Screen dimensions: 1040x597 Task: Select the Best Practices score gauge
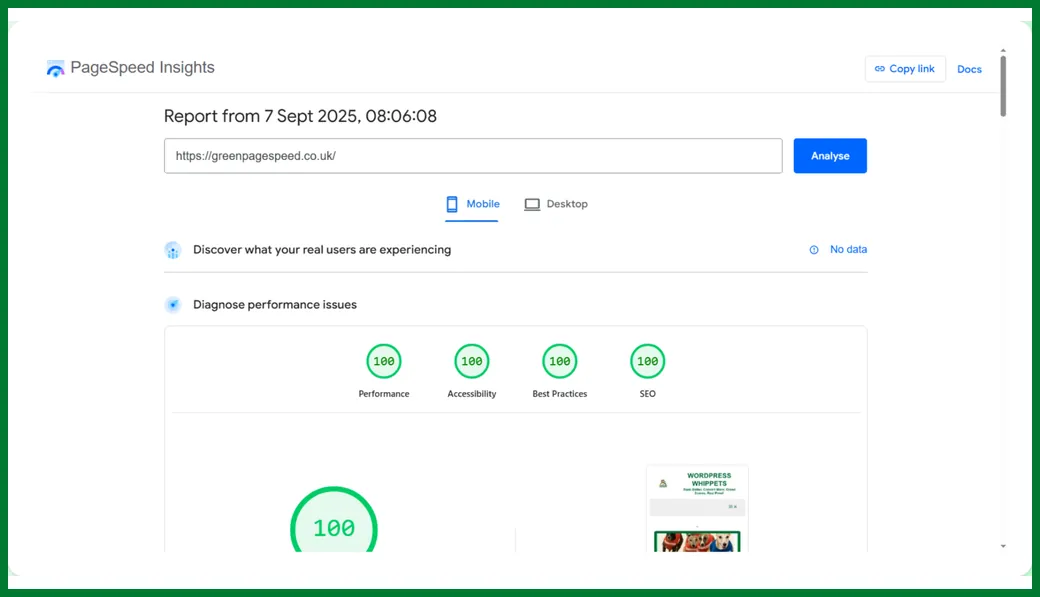pyautogui.click(x=560, y=361)
